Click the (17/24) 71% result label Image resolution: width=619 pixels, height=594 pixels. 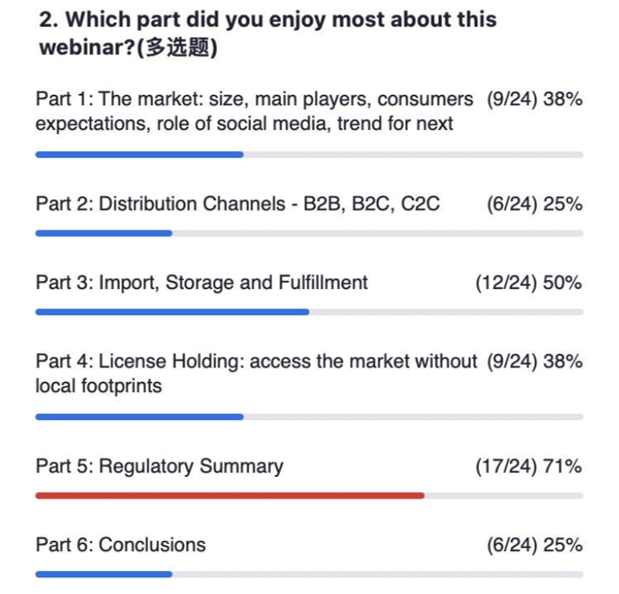529,466
